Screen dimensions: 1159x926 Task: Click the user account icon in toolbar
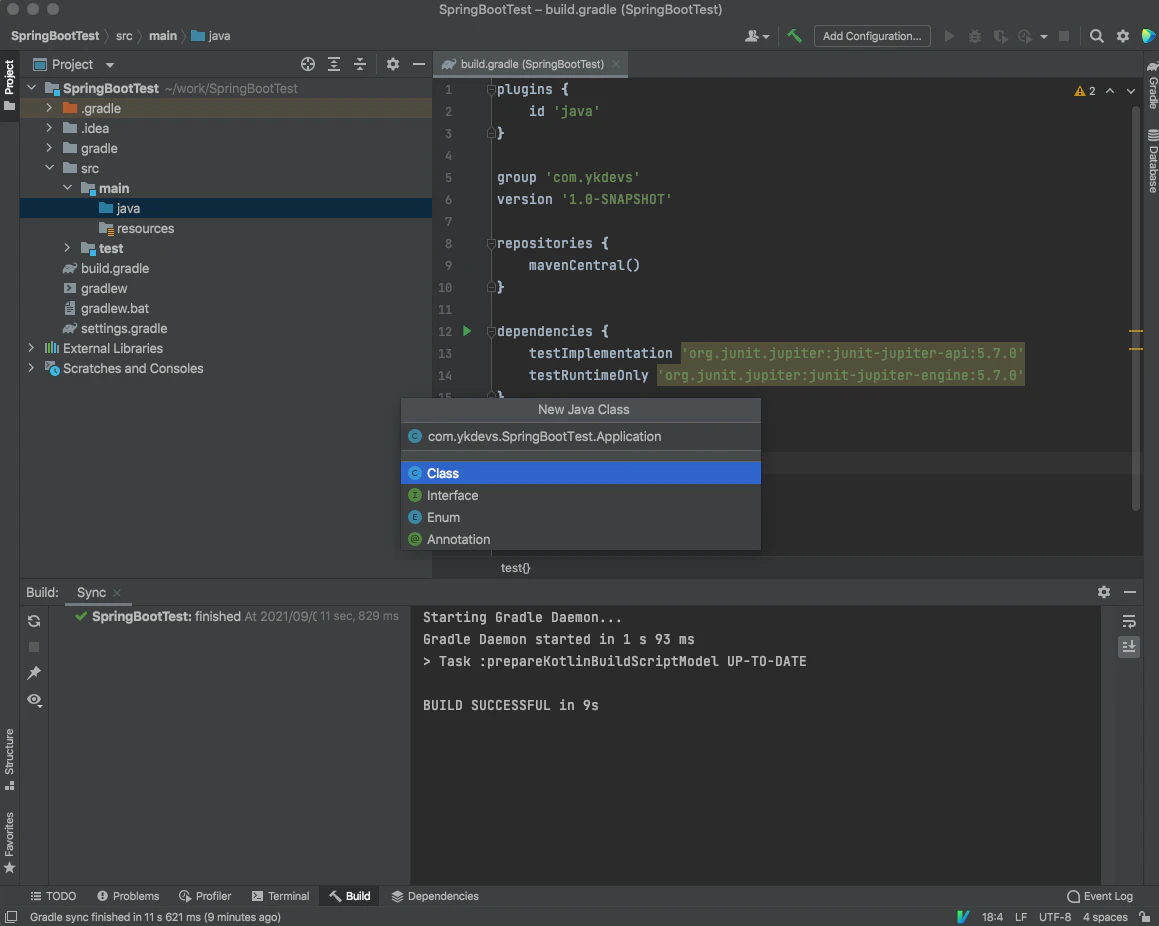coord(756,35)
